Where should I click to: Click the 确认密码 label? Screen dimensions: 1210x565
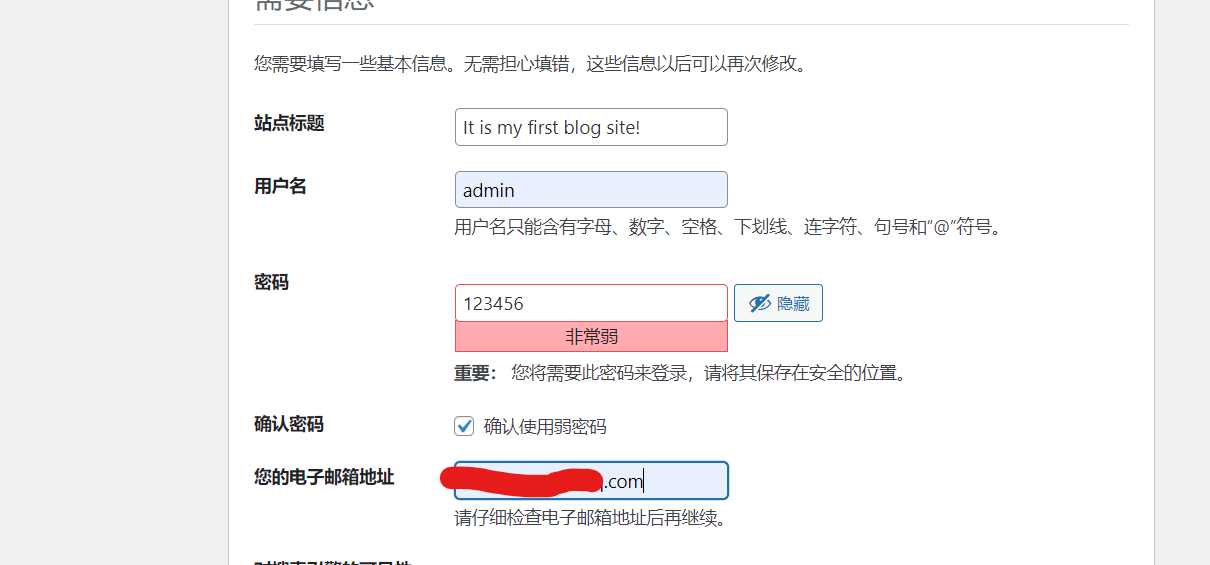tap(290, 424)
